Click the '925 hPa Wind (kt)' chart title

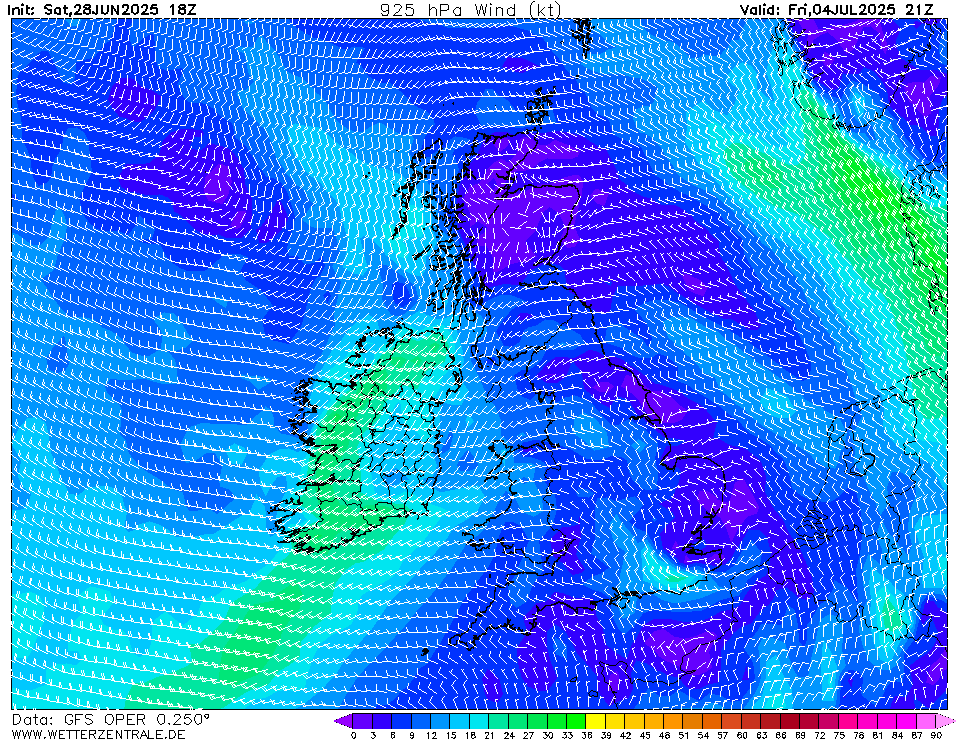pos(470,9)
